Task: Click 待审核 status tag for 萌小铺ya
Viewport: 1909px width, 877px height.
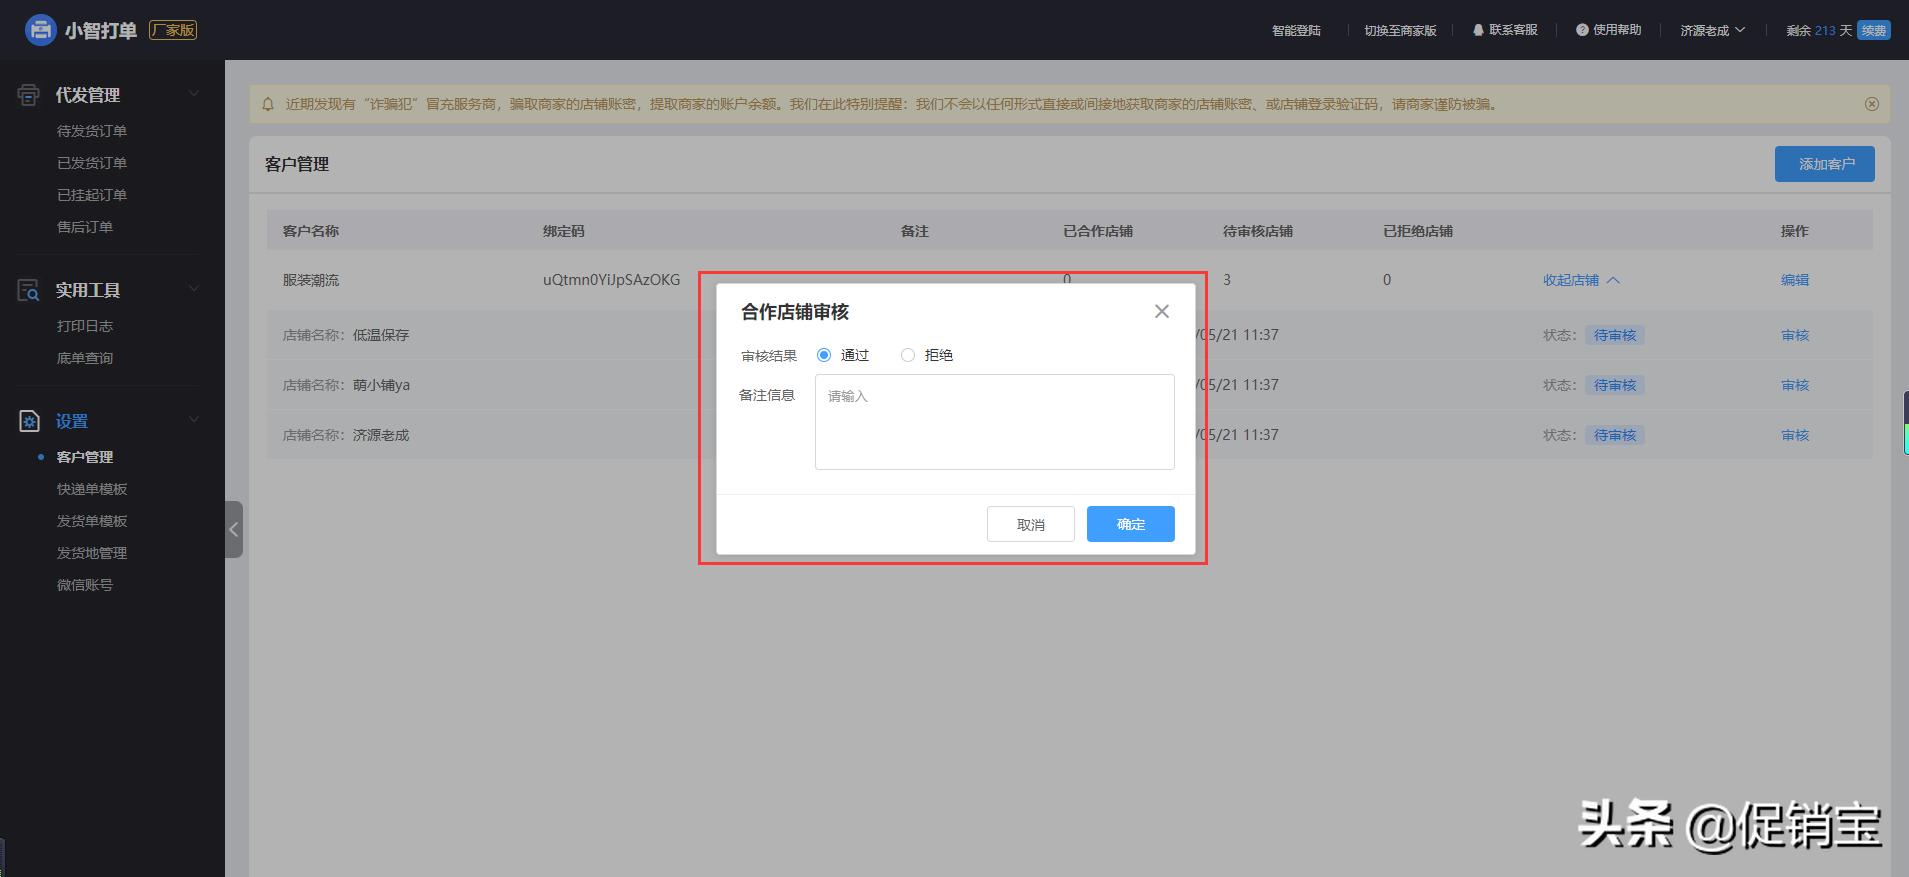Action: coord(1615,385)
